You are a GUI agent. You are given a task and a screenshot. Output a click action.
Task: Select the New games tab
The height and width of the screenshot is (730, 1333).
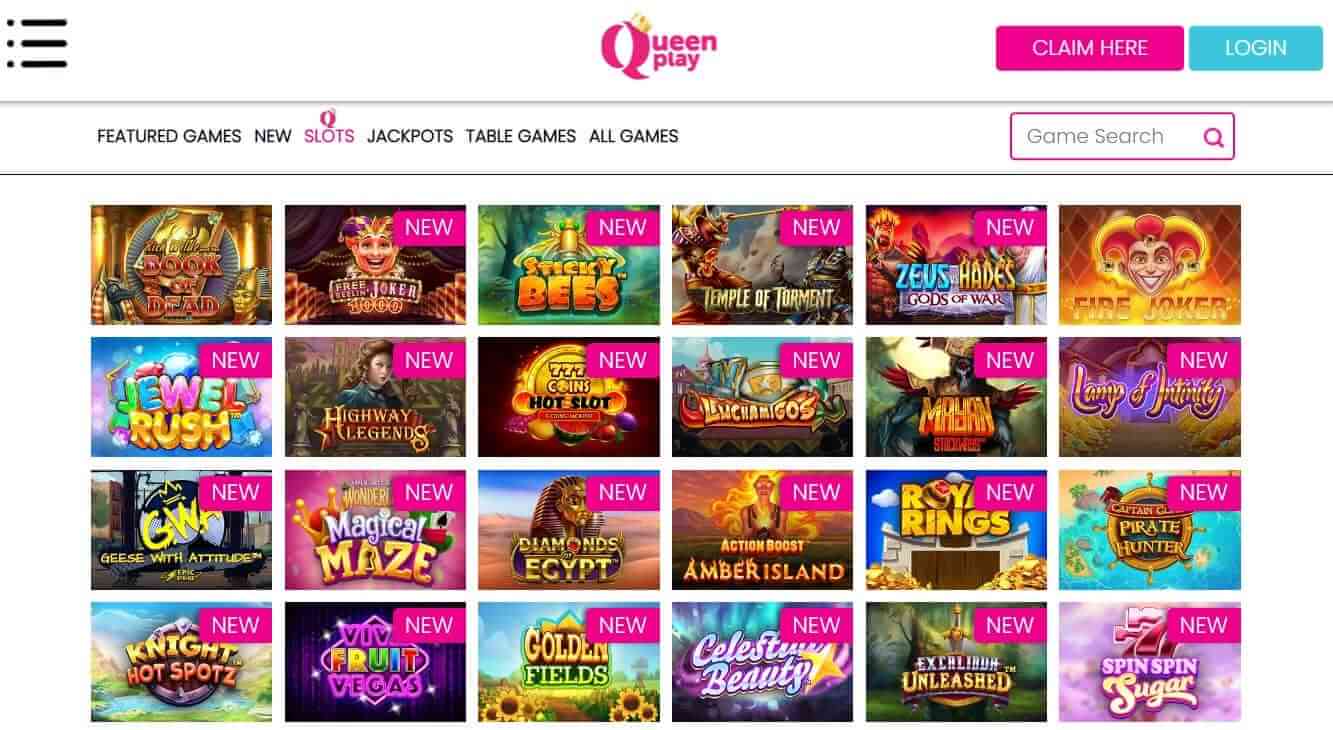pyautogui.click(x=273, y=136)
